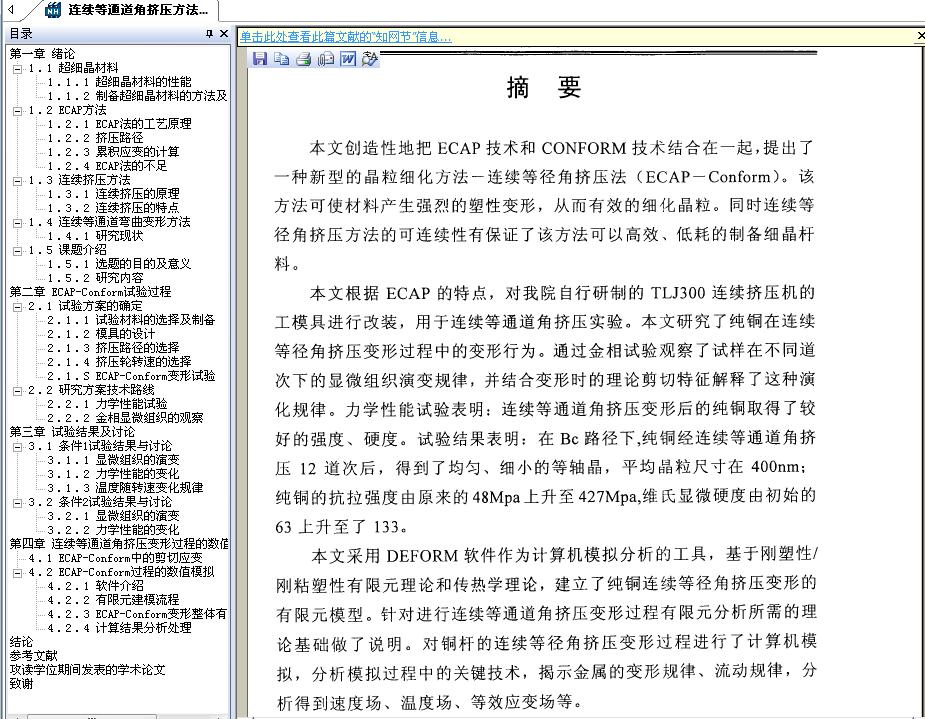
Task: Open 1.4.1 研究现状
Action: tap(95, 236)
